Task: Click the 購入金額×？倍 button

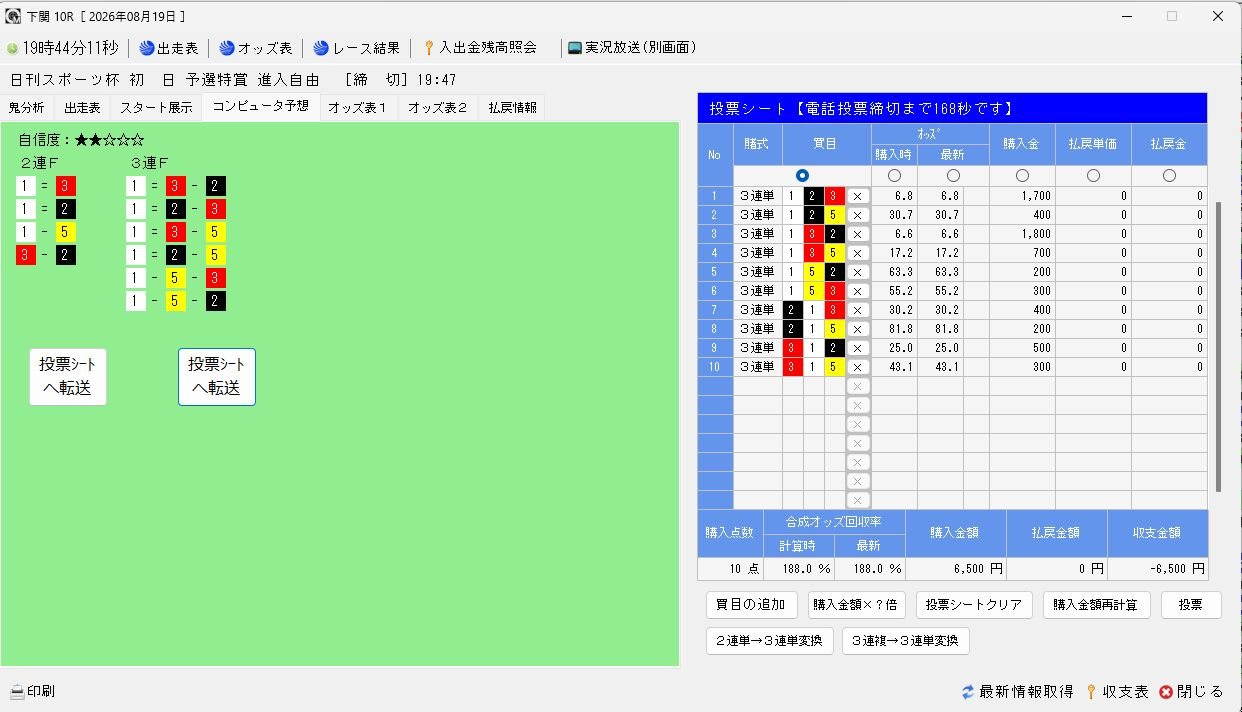Action: tap(856, 605)
